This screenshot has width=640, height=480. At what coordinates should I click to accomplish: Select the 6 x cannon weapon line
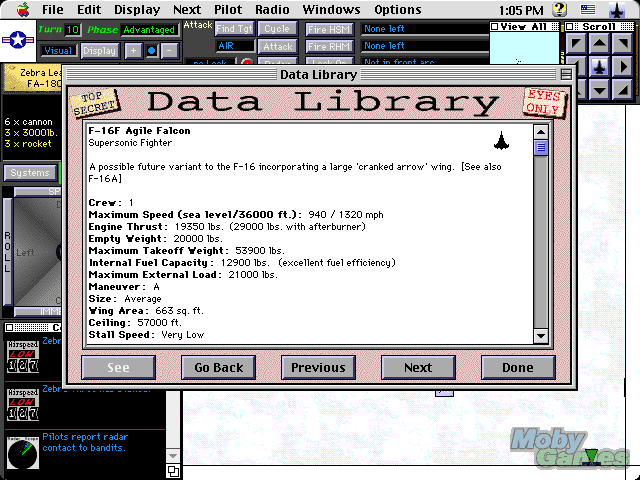[x=29, y=122]
